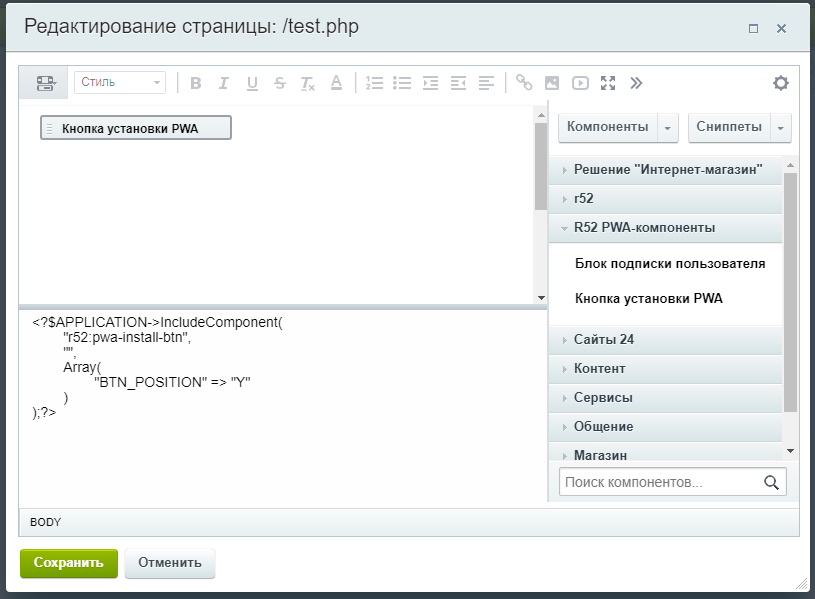Underline the selected text
Screen dimensions: 815x599
[252, 83]
